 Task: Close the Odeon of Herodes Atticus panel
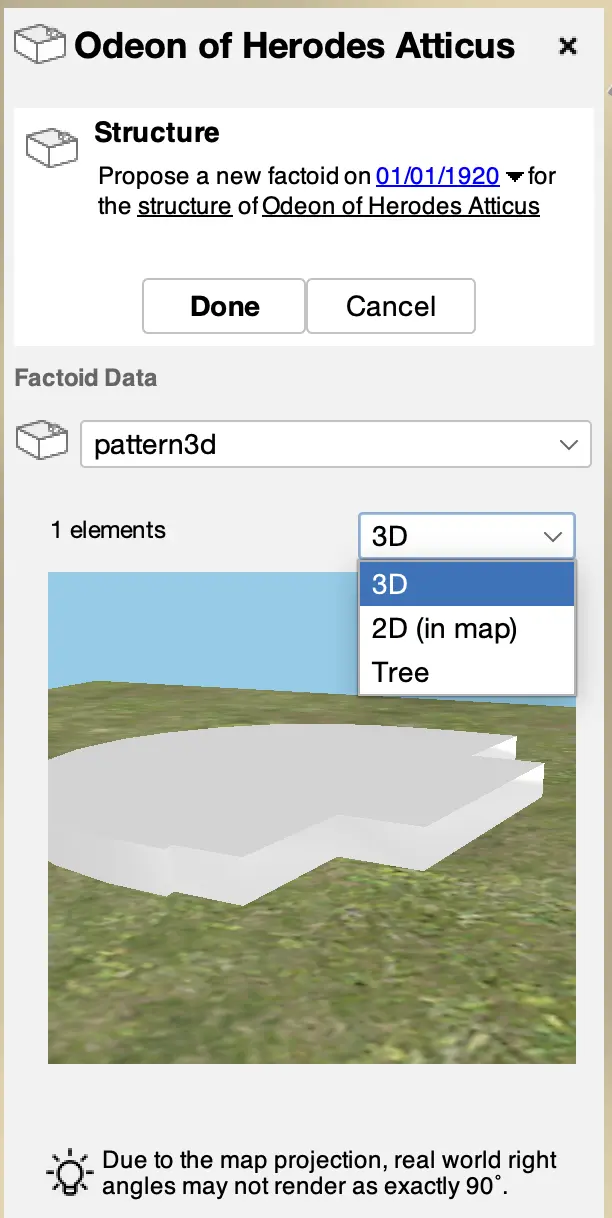pos(567,46)
